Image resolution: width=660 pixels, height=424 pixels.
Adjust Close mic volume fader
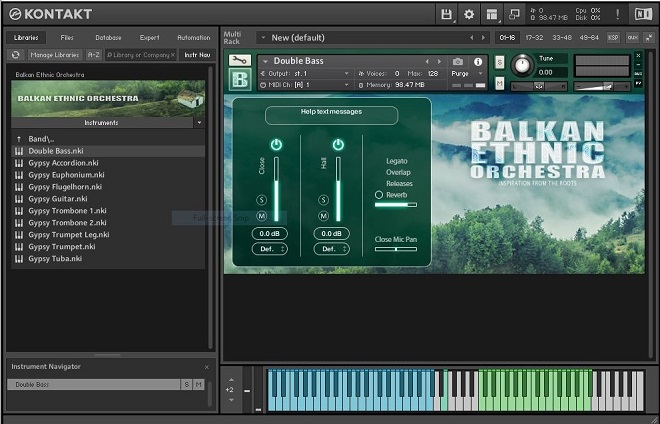point(276,189)
